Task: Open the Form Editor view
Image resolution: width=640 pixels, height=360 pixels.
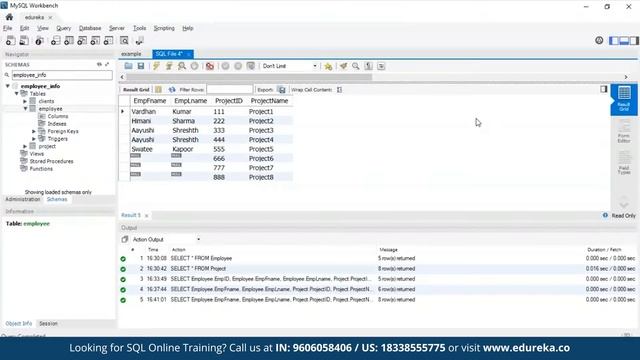Action: [x=624, y=131]
